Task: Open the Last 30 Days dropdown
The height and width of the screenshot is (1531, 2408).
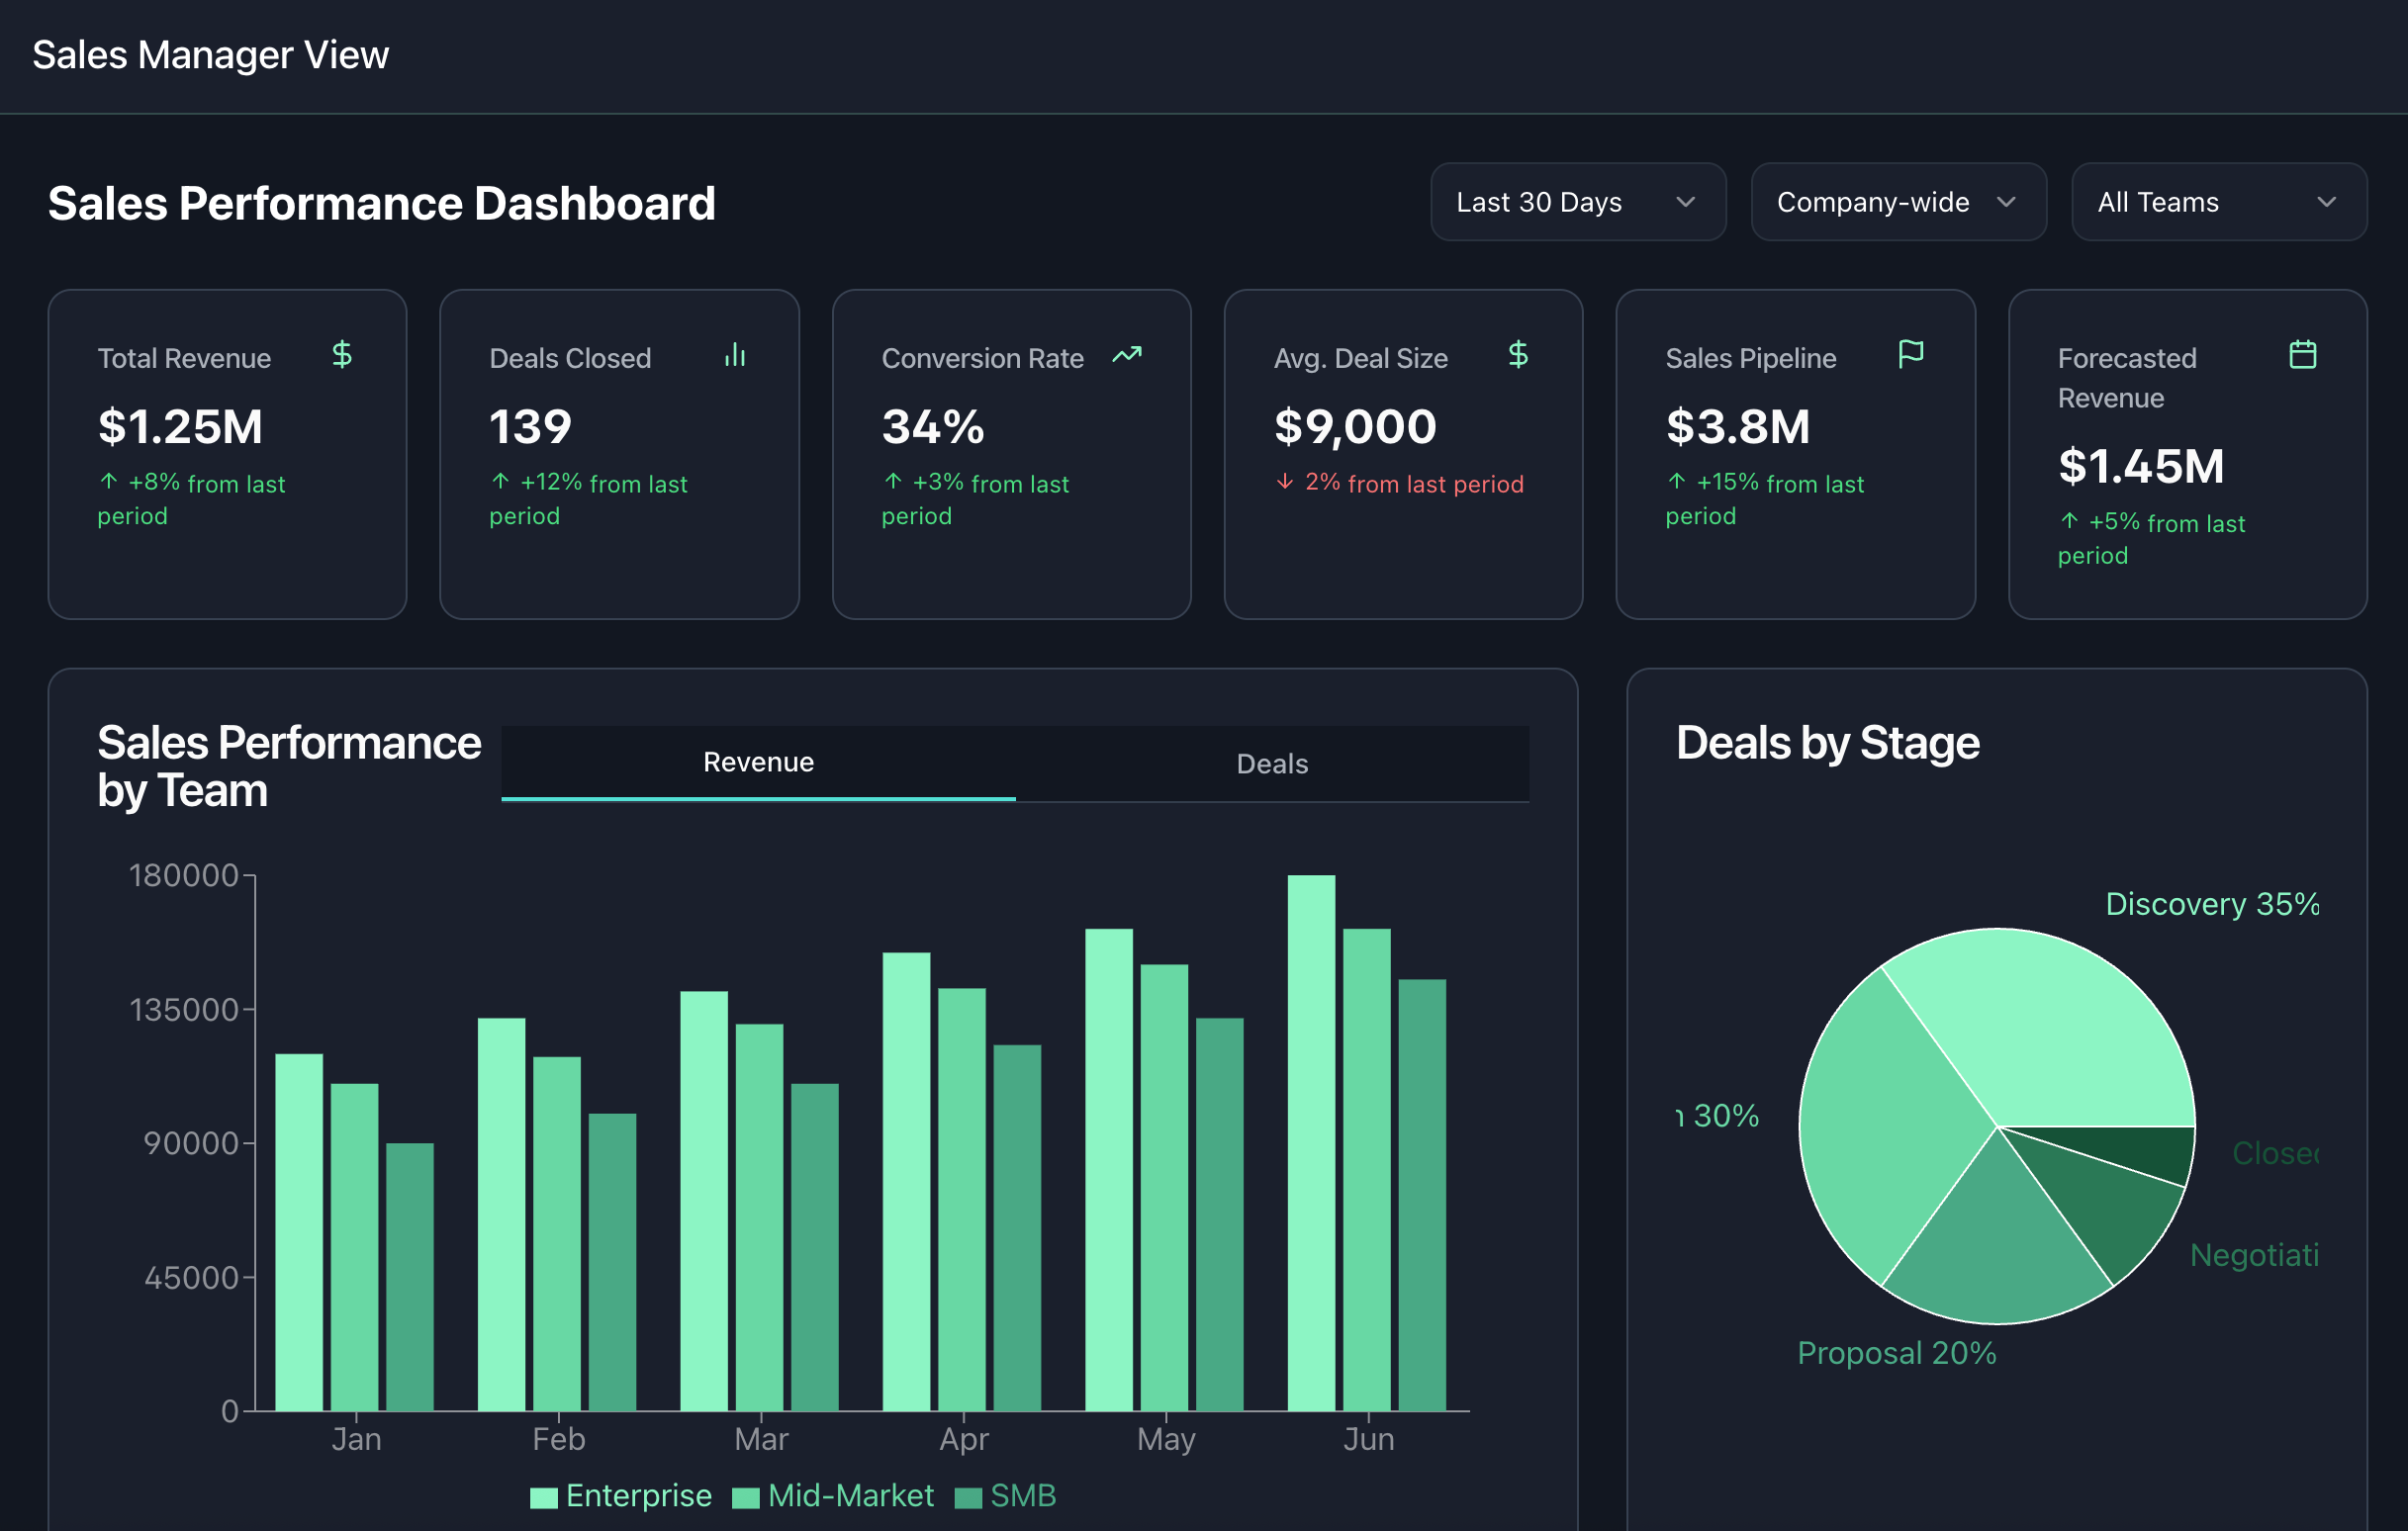Action: [x=1577, y=203]
